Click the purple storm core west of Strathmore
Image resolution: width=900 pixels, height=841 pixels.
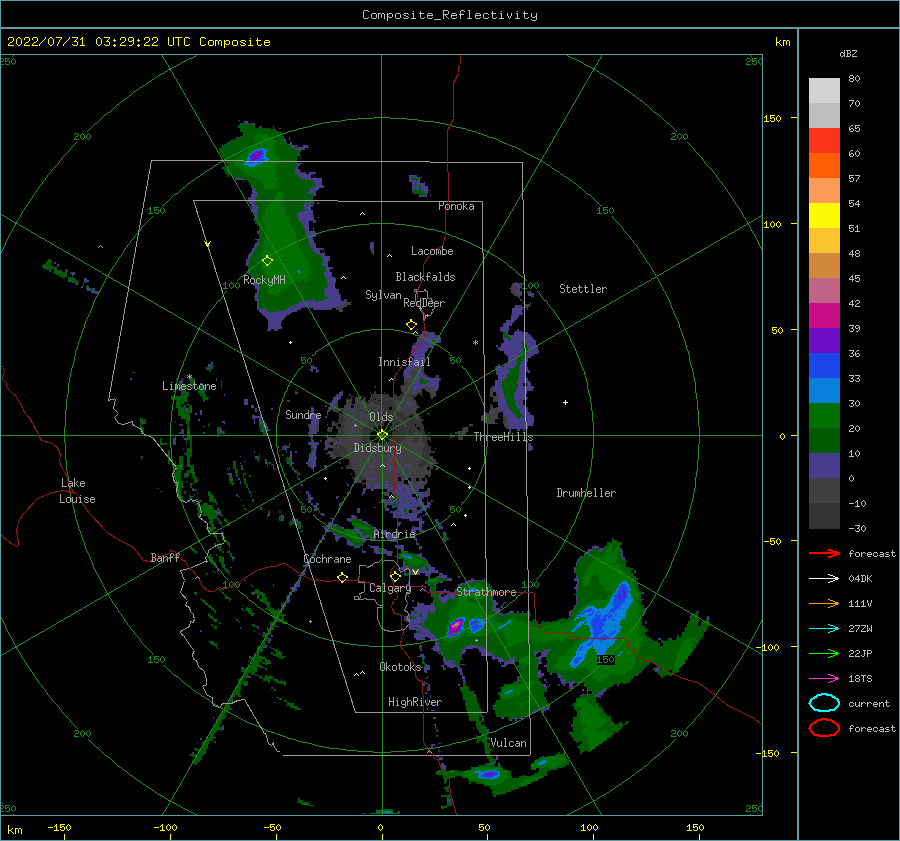click(x=456, y=625)
